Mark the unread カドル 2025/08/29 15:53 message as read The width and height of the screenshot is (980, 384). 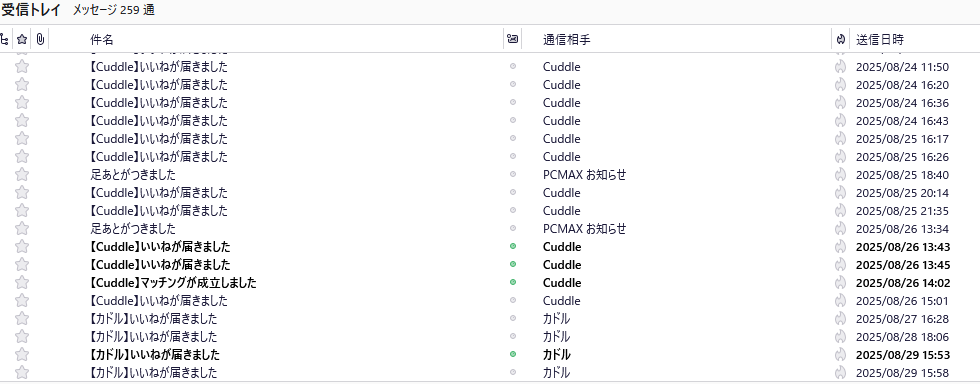[x=513, y=355]
